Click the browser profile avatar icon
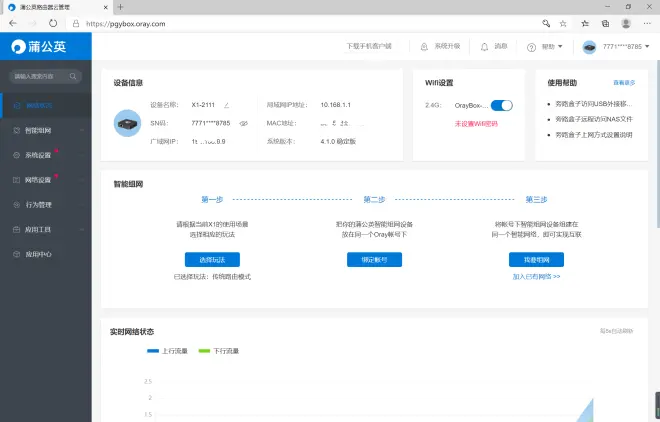This screenshot has height=422, width=660. (x=626, y=24)
